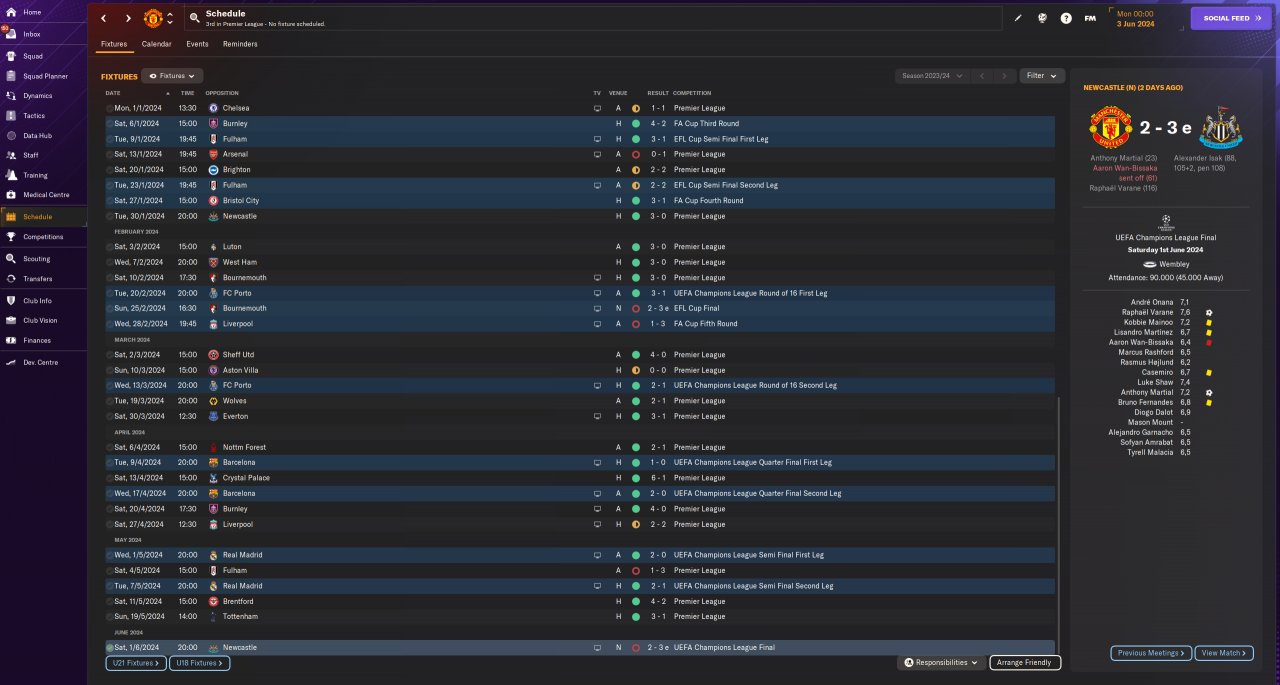Open the Transfers sidebar icon
Screen dimensions: 1280x685
pos(11,279)
